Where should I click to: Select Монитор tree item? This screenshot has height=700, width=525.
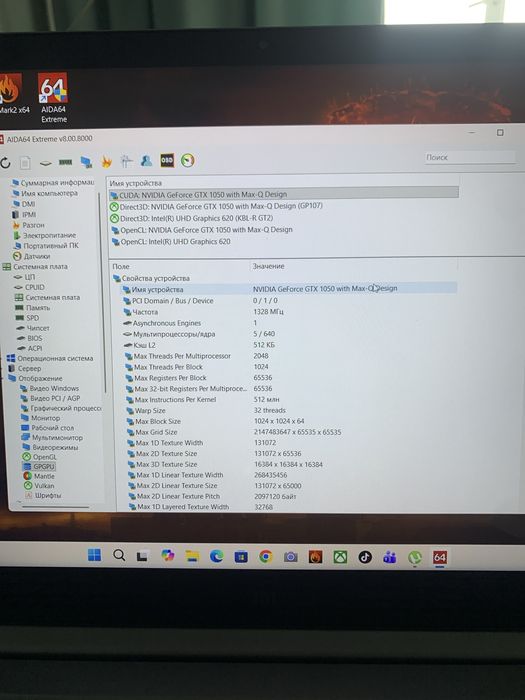40,418
